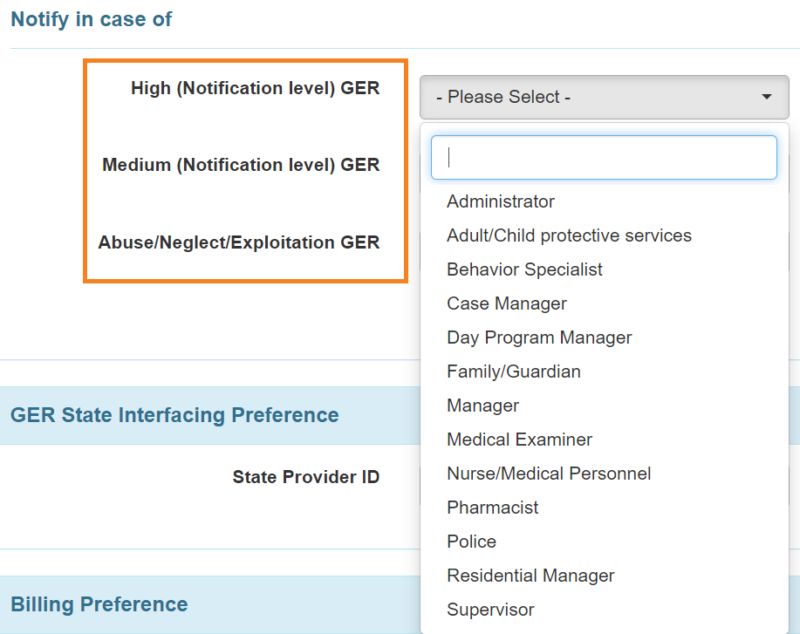The width and height of the screenshot is (800, 634).
Task: Choose Adult/Child protective services option
Action: click(x=569, y=235)
